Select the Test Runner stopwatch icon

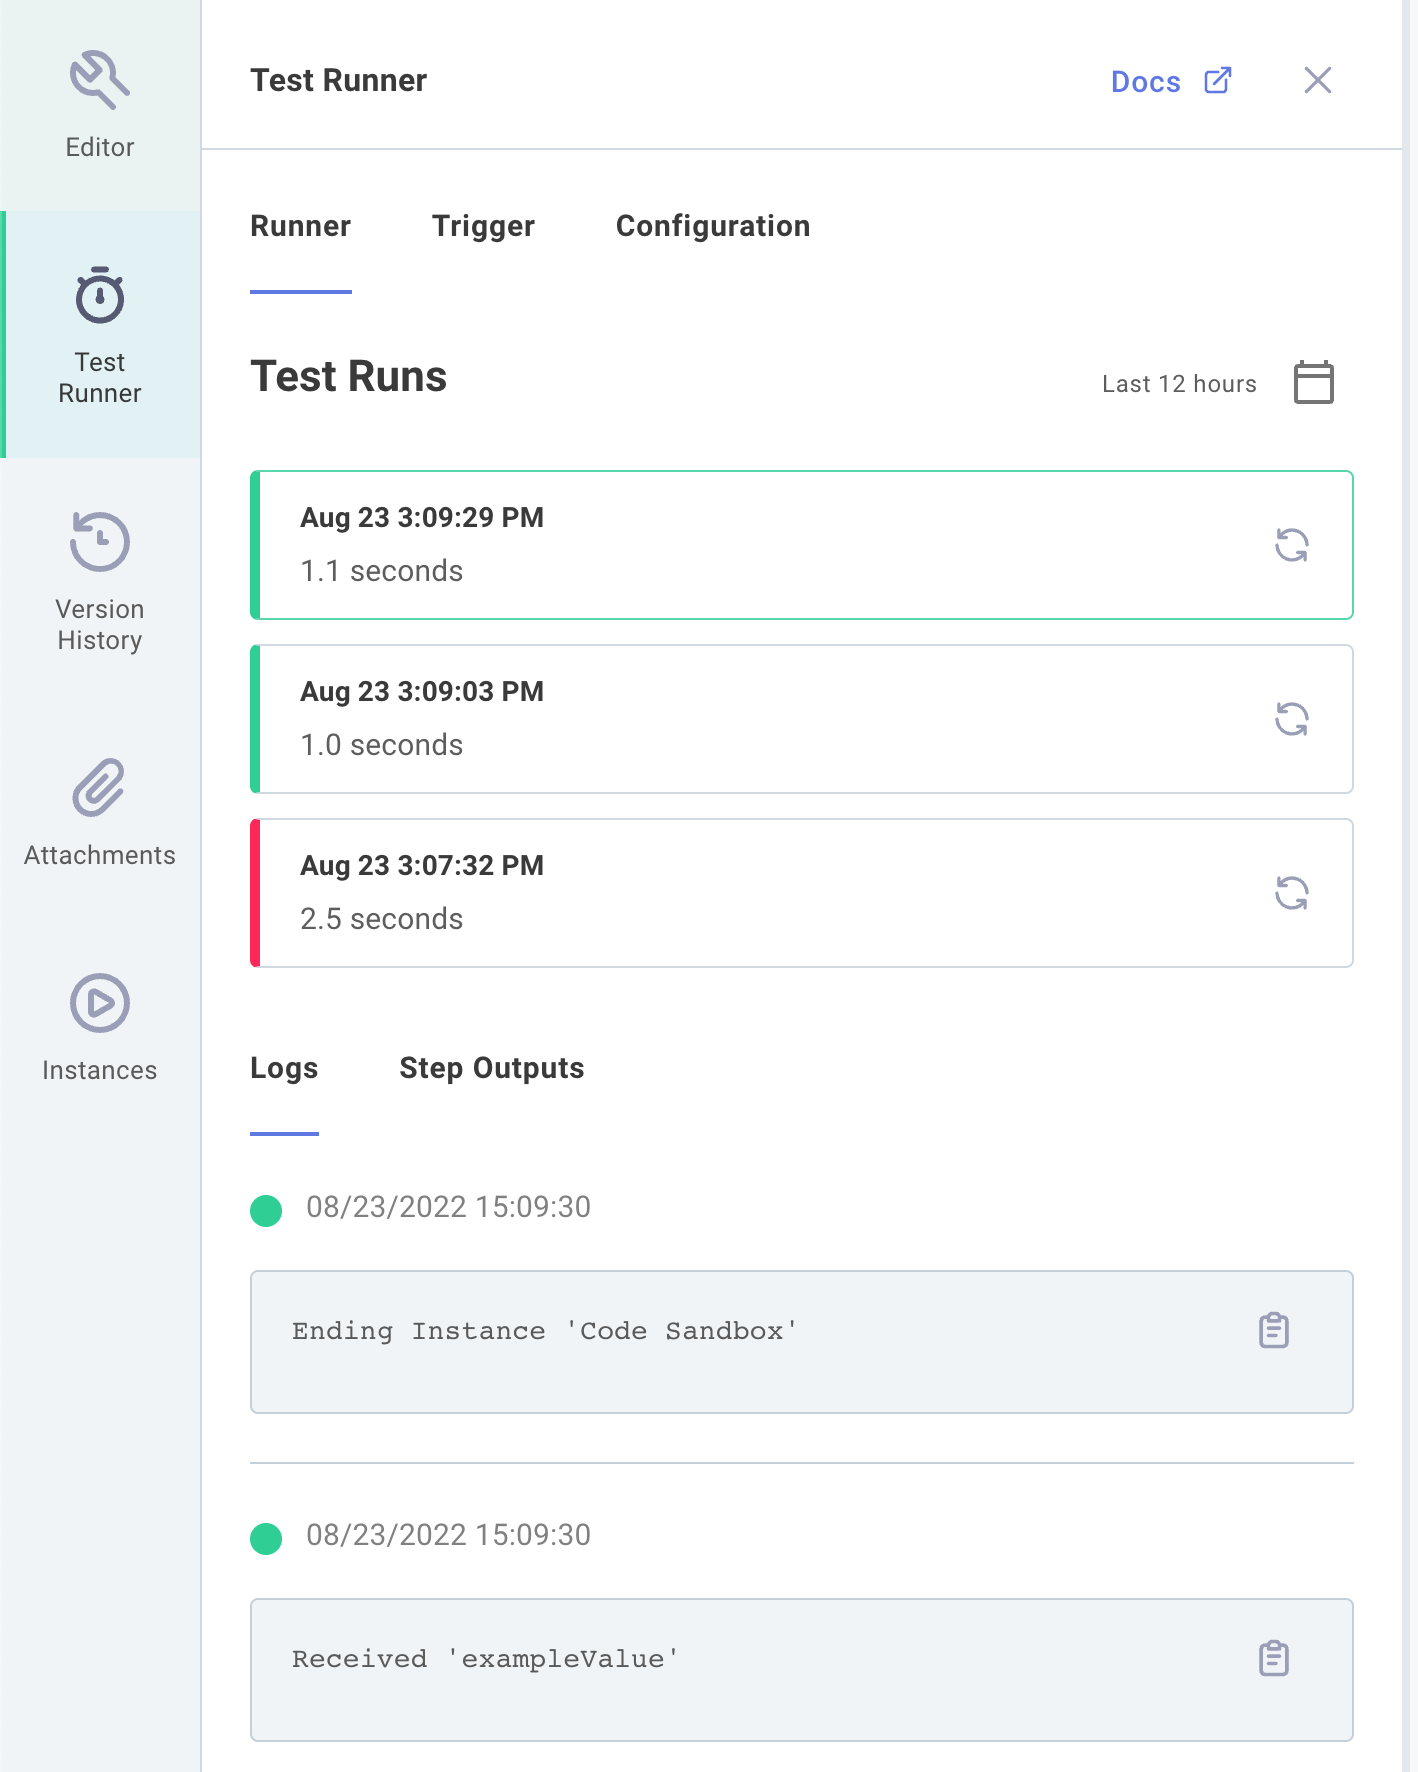pyautogui.click(x=98, y=295)
